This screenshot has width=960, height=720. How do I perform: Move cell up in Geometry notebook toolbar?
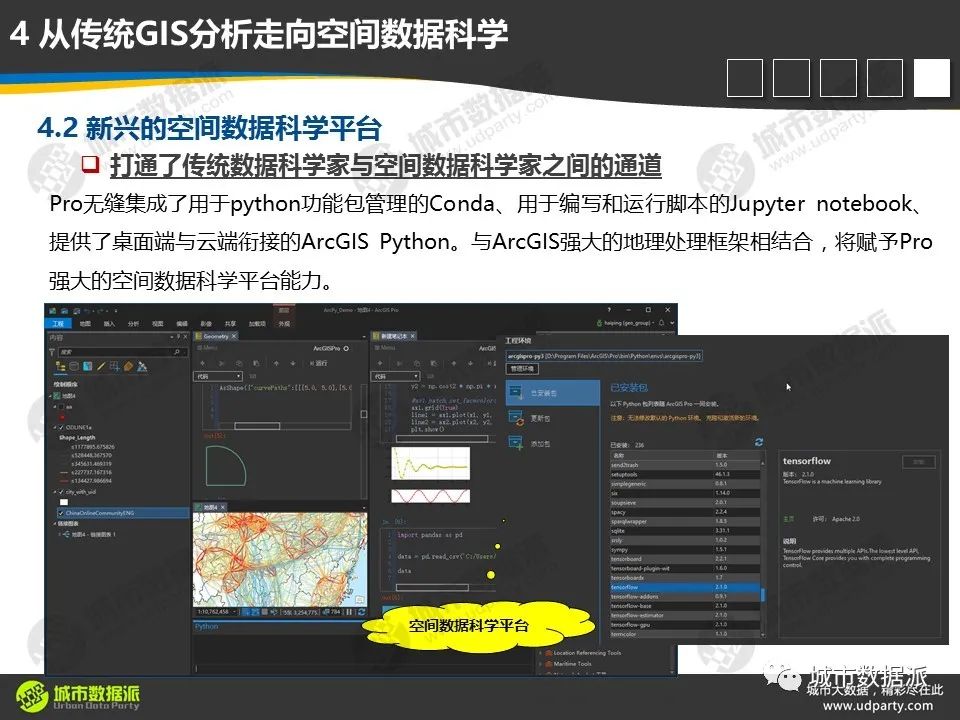click(276, 364)
